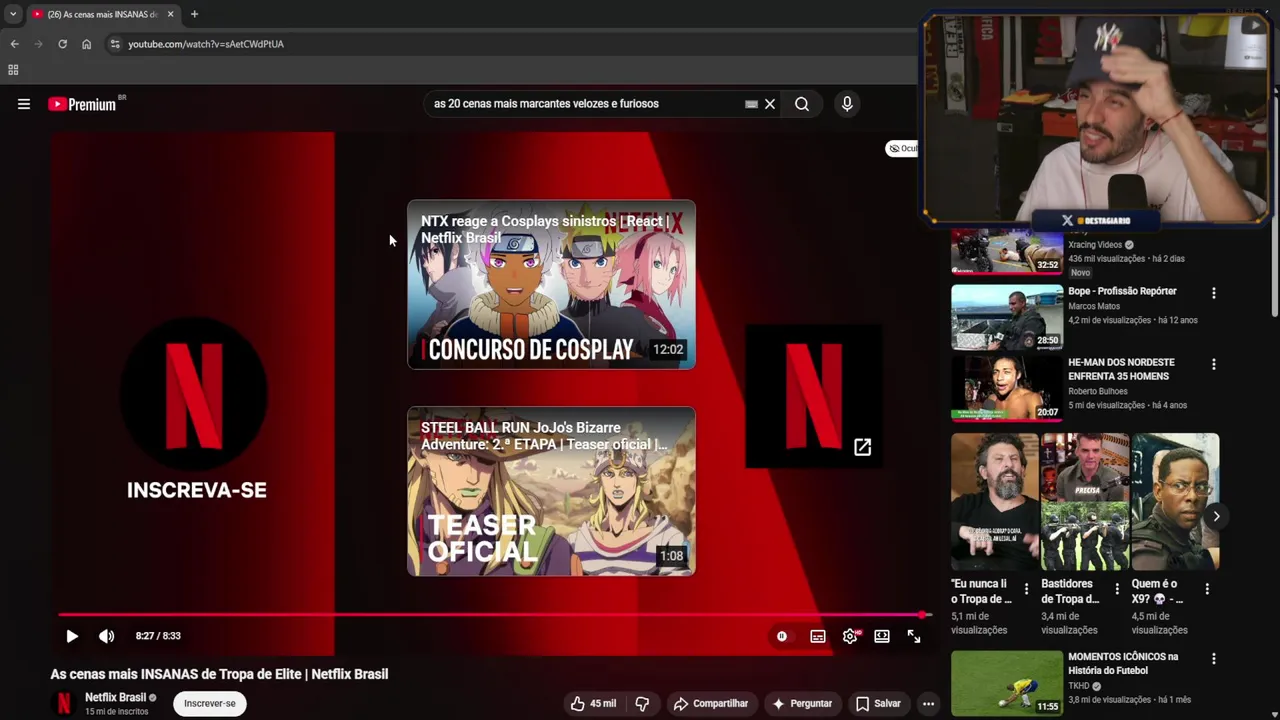The width and height of the screenshot is (1280, 720).
Task: Click the youtube.com address bar URL
Action: pos(206,44)
